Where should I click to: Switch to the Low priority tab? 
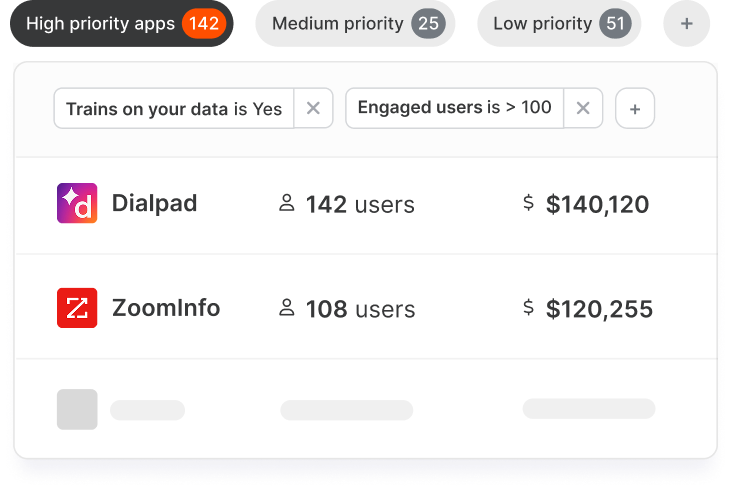[559, 23]
